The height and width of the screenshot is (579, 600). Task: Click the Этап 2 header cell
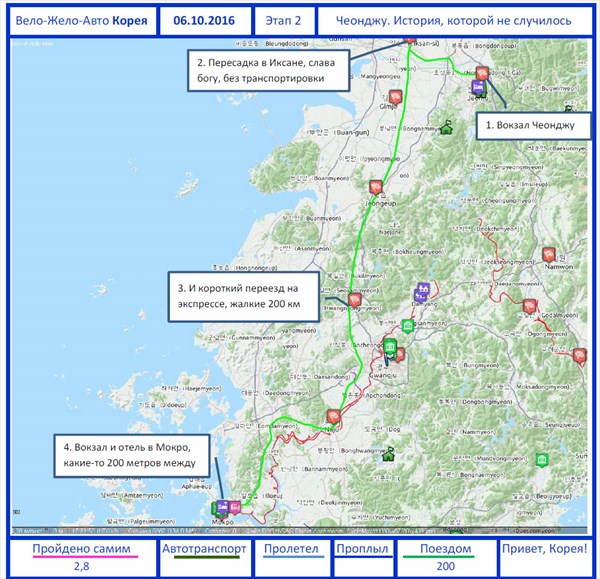pyautogui.click(x=284, y=21)
